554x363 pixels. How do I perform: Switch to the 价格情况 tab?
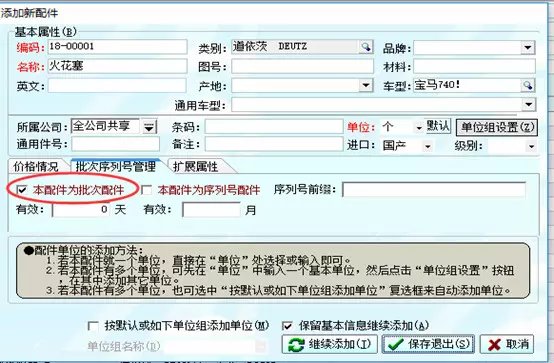click(36, 166)
